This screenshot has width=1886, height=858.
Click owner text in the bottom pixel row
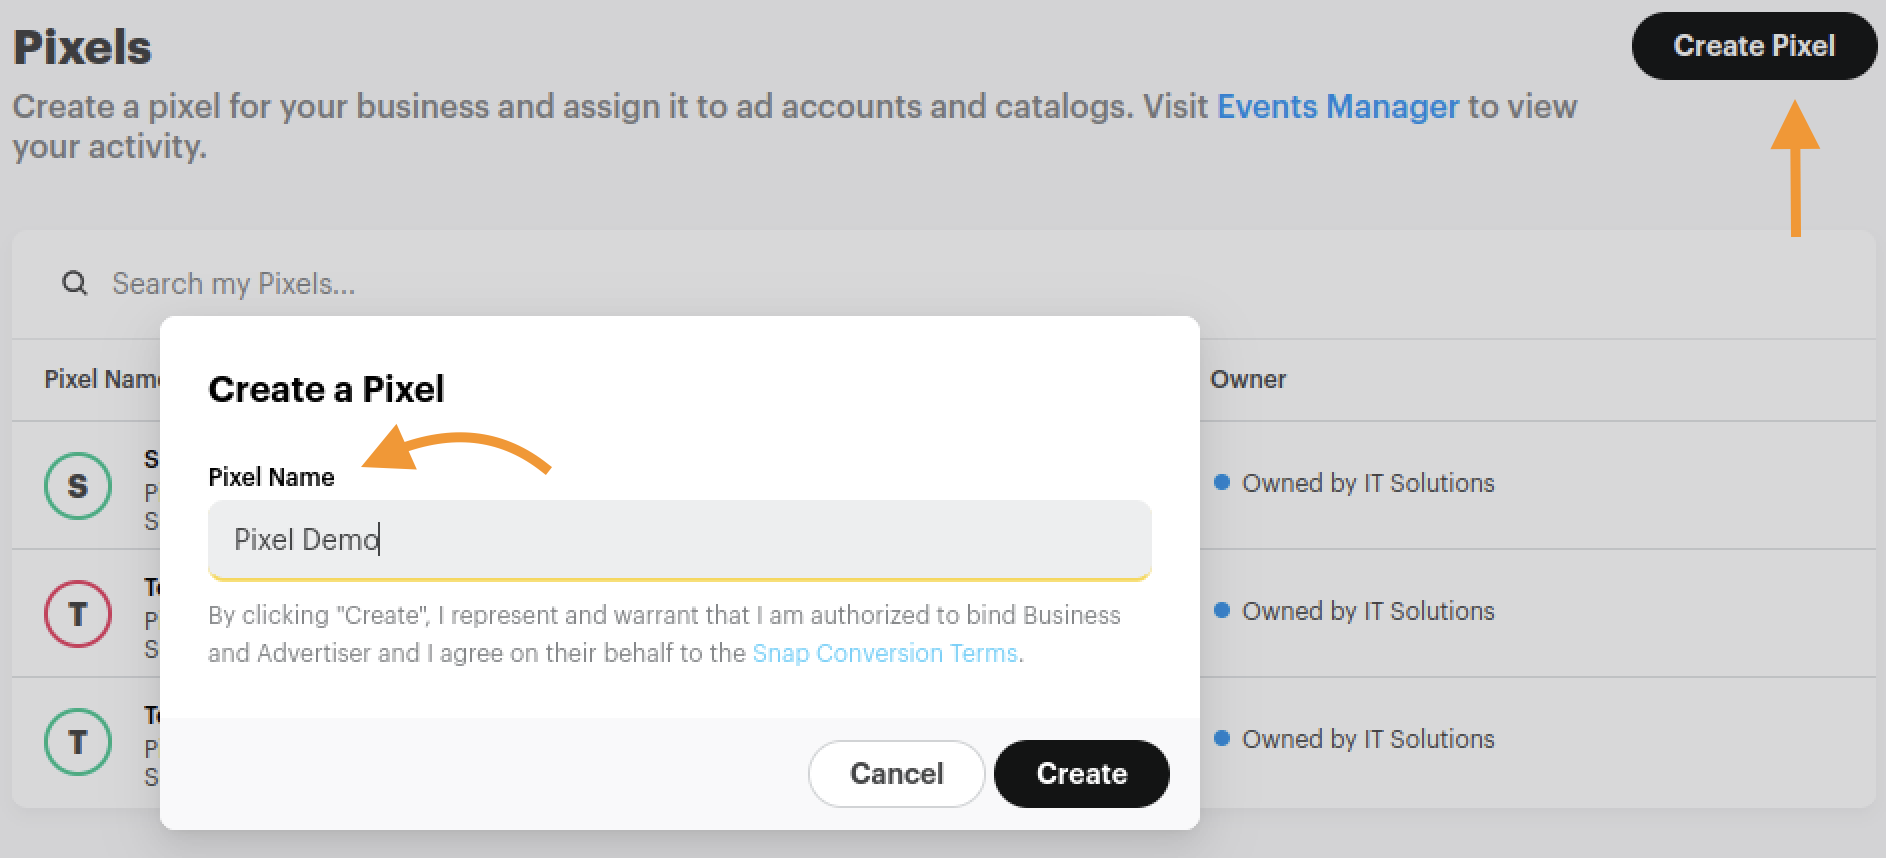click(x=1367, y=739)
